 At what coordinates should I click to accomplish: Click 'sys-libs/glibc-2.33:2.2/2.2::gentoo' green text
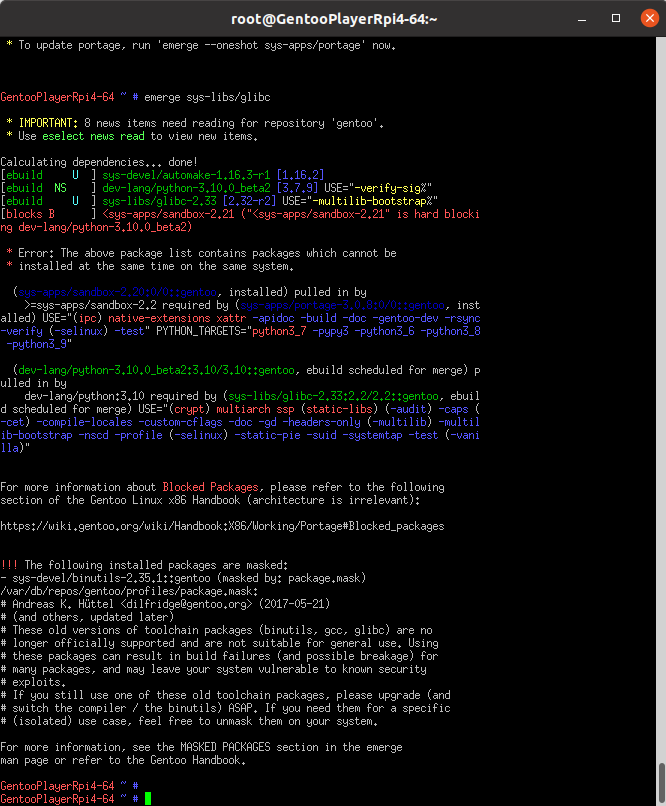click(333, 396)
